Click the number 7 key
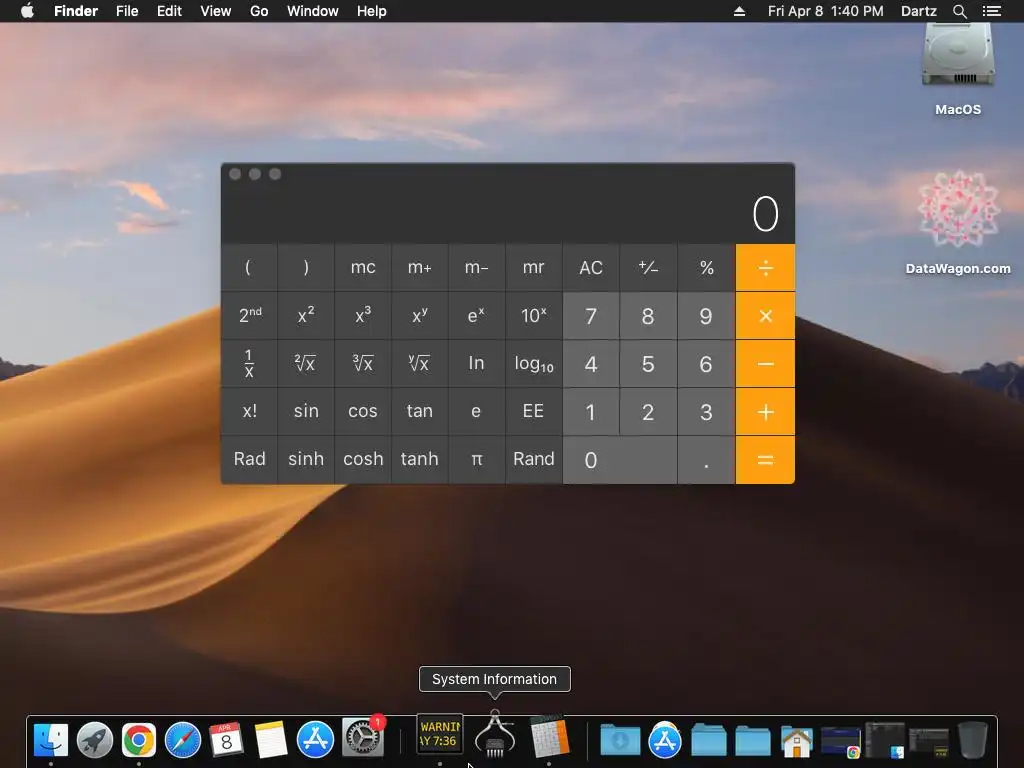Viewport: 1024px width, 768px height. [x=591, y=315]
